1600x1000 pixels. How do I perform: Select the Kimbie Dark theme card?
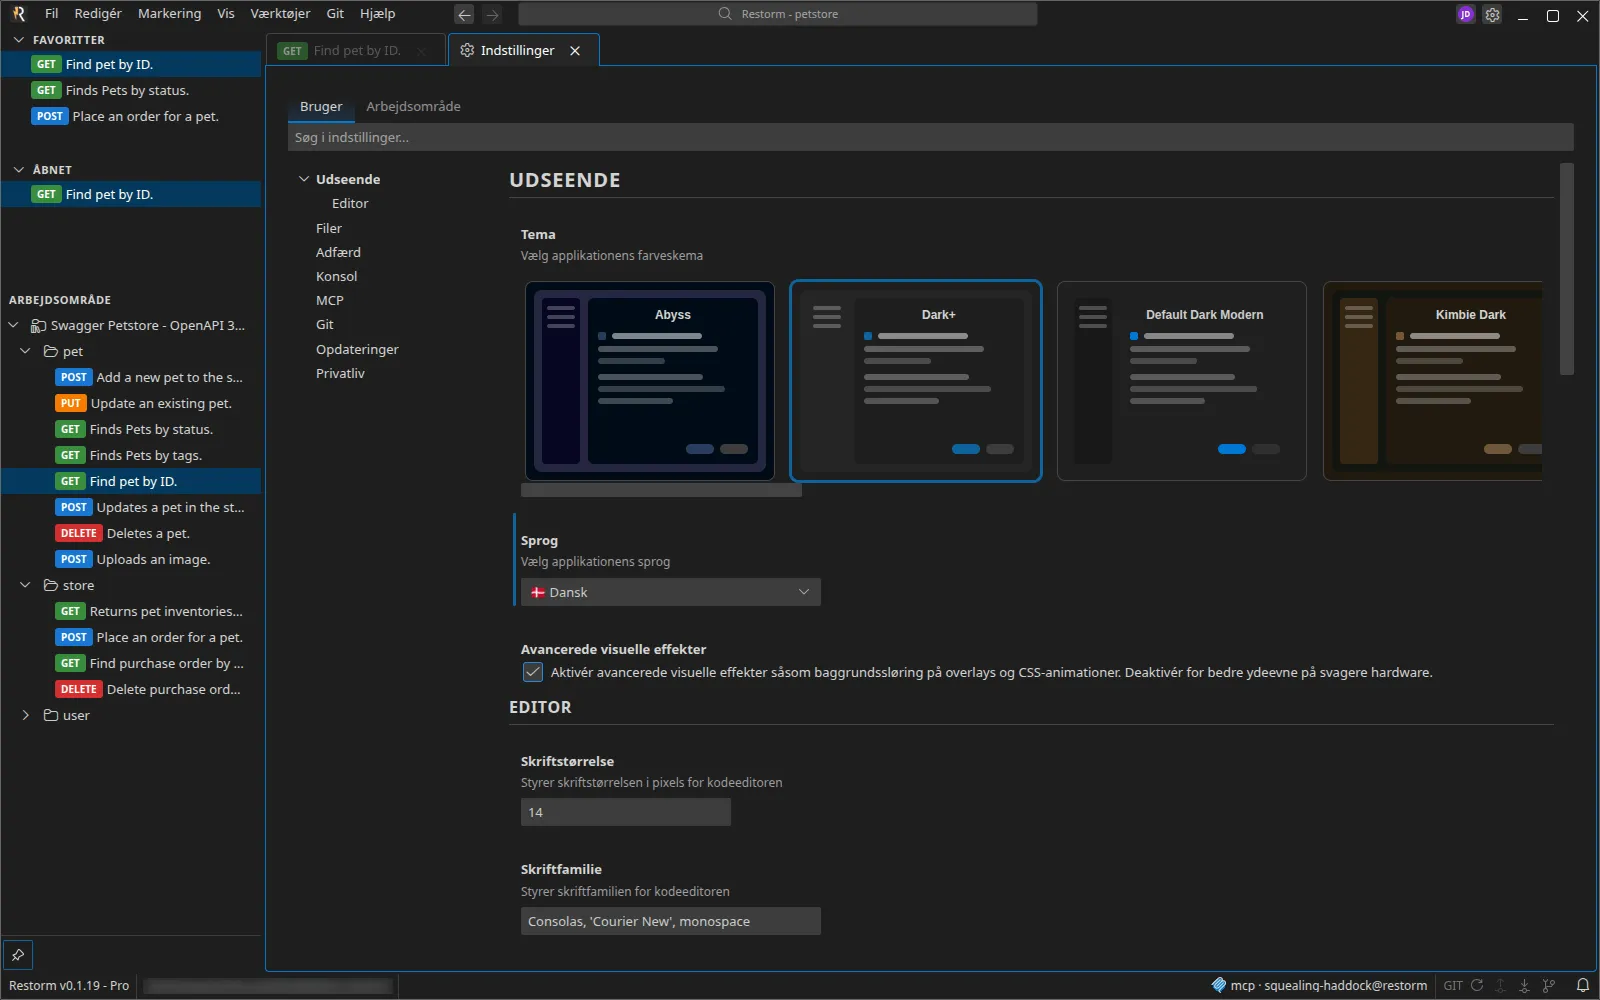[x=1433, y=381]
